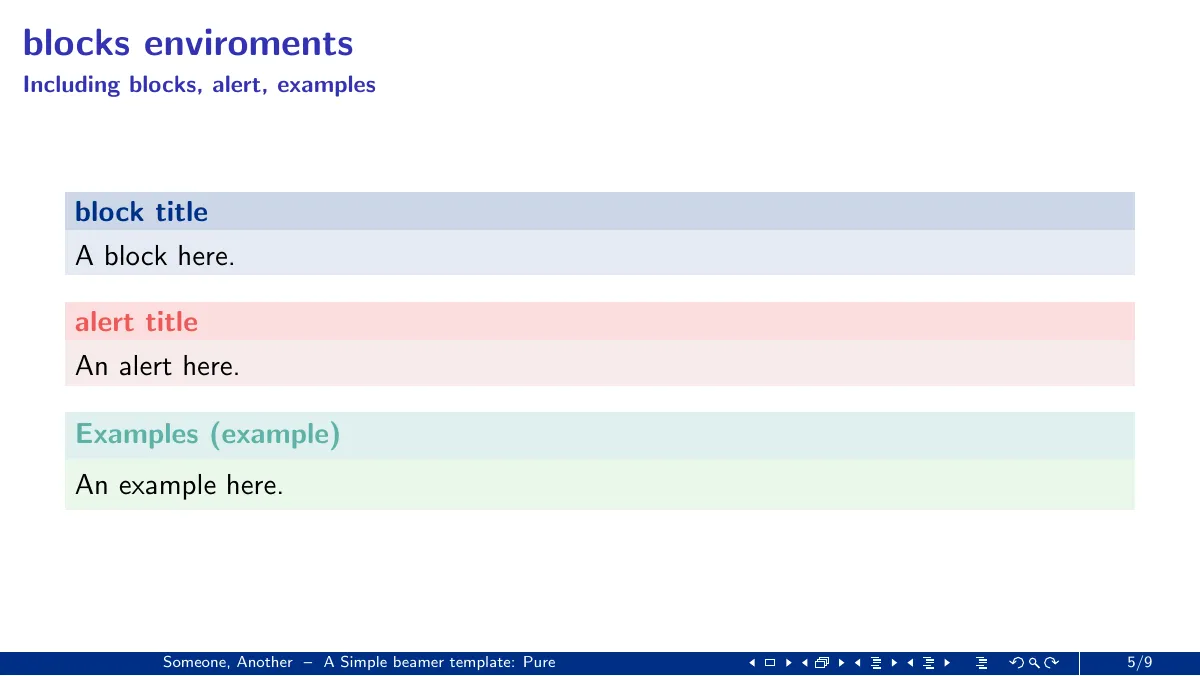Go to the next section

point(946,663)
